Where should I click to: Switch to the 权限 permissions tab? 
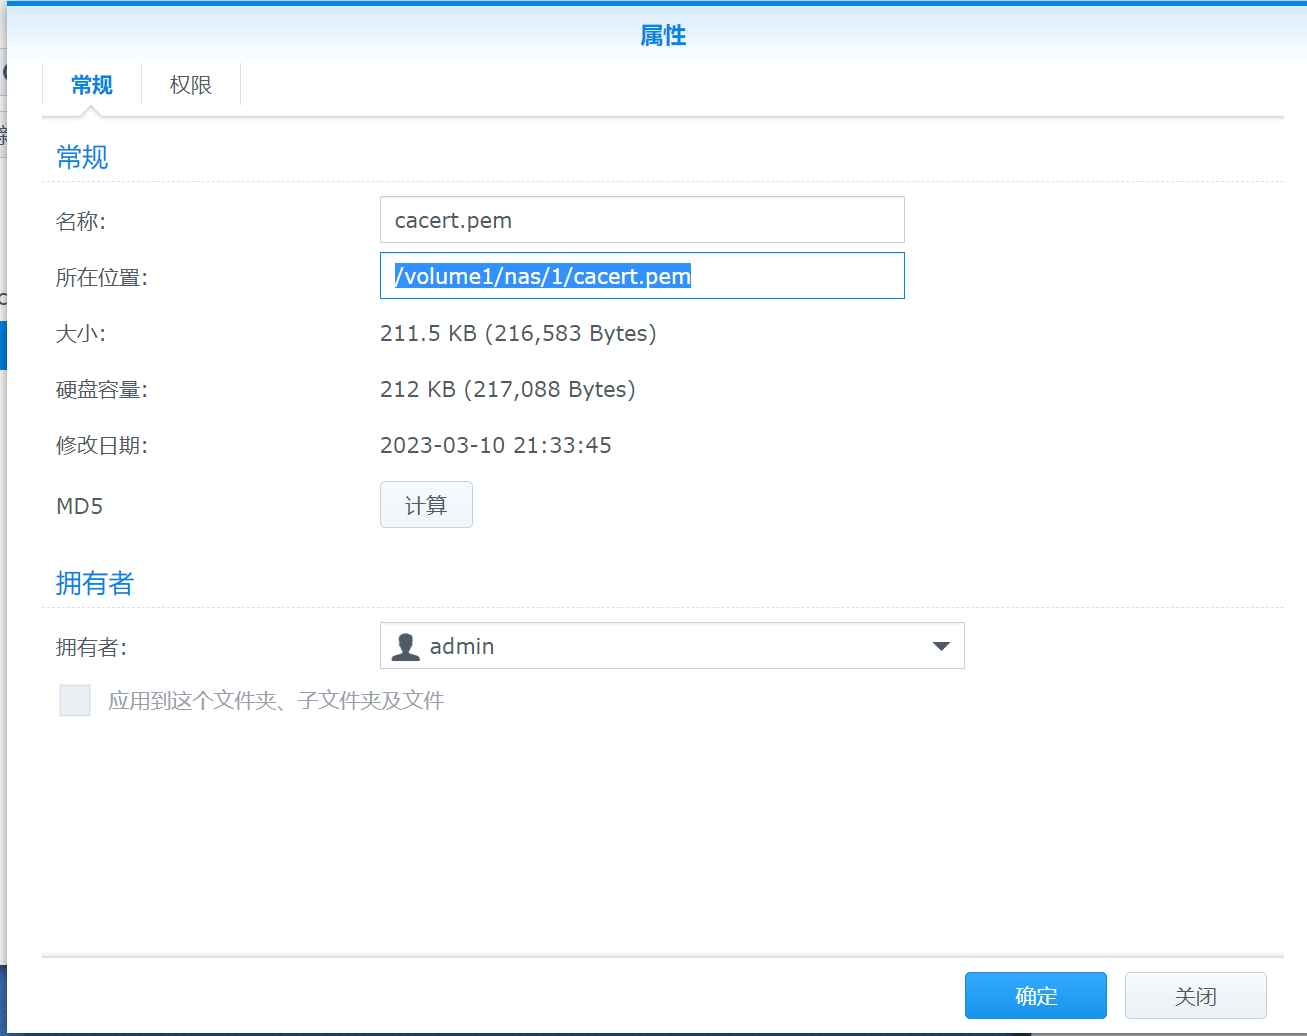[190, 85]
